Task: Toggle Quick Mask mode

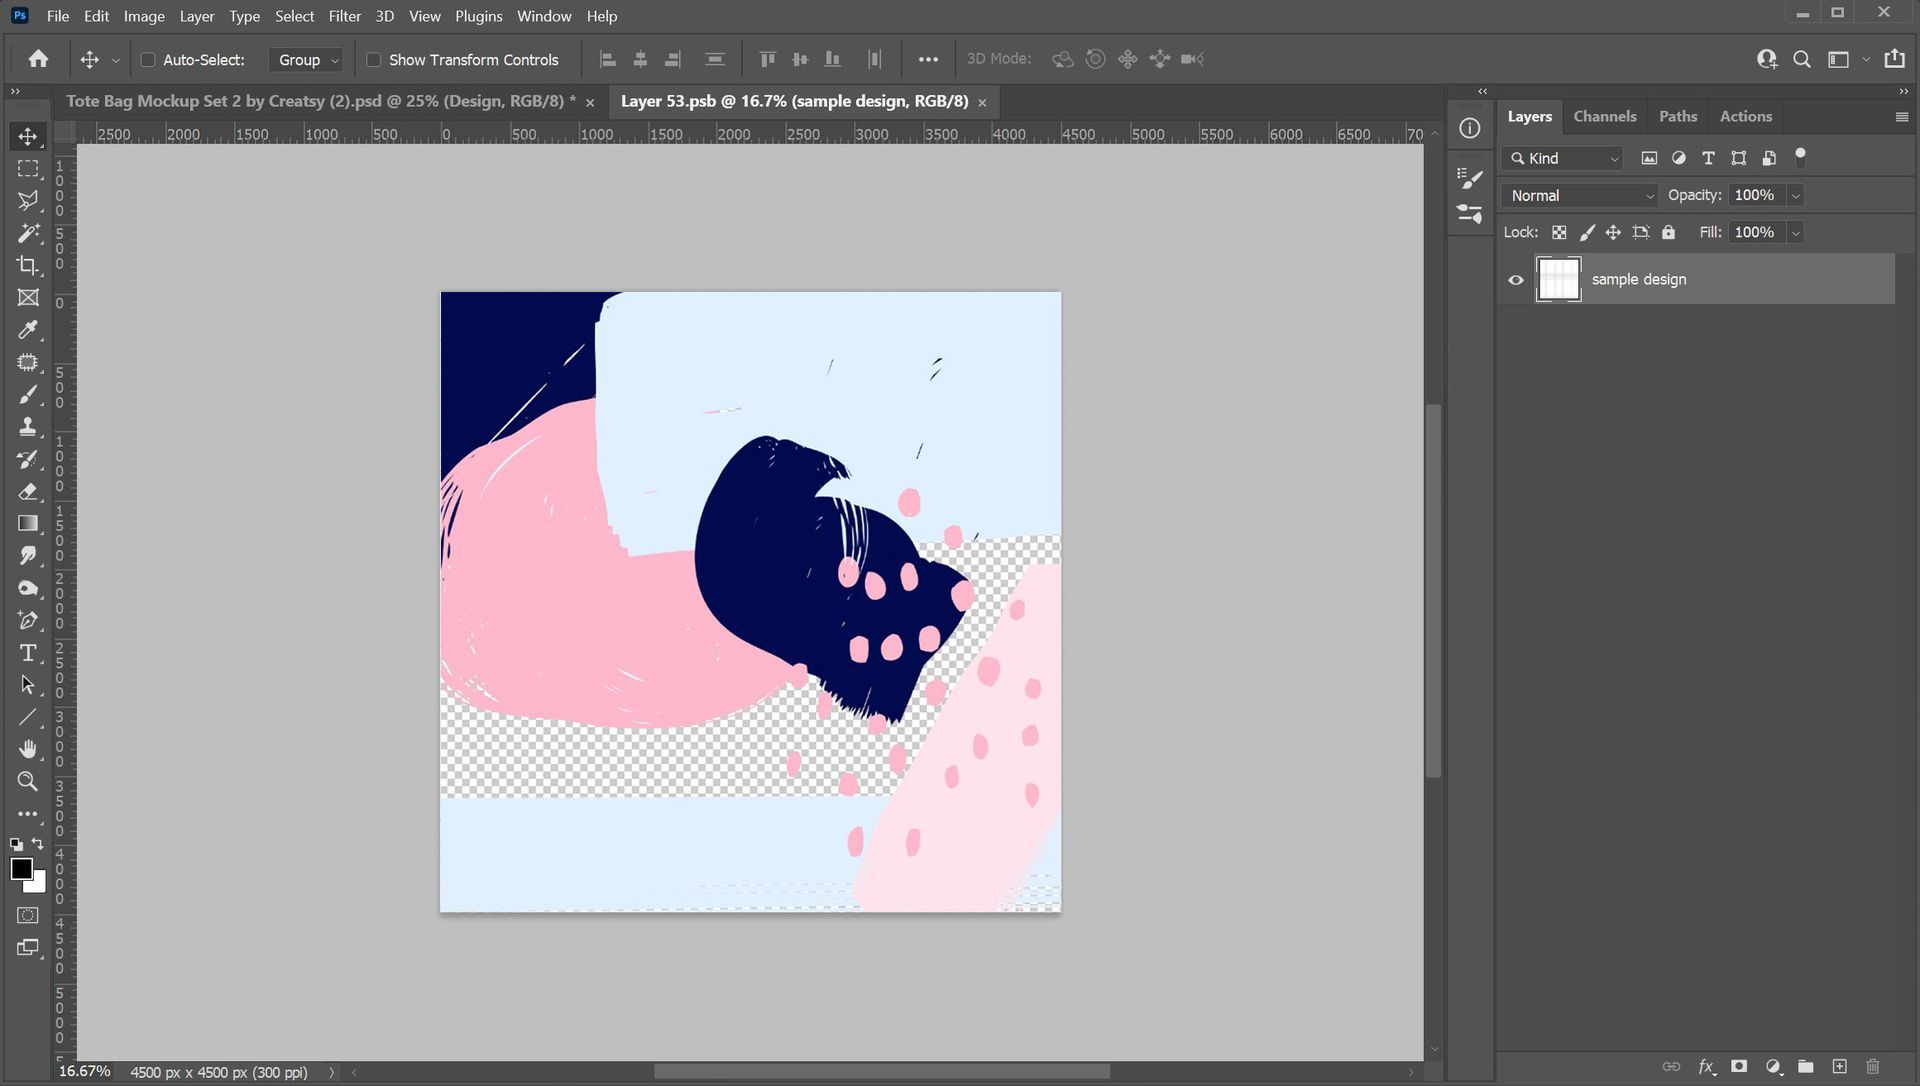Action: 28,915
